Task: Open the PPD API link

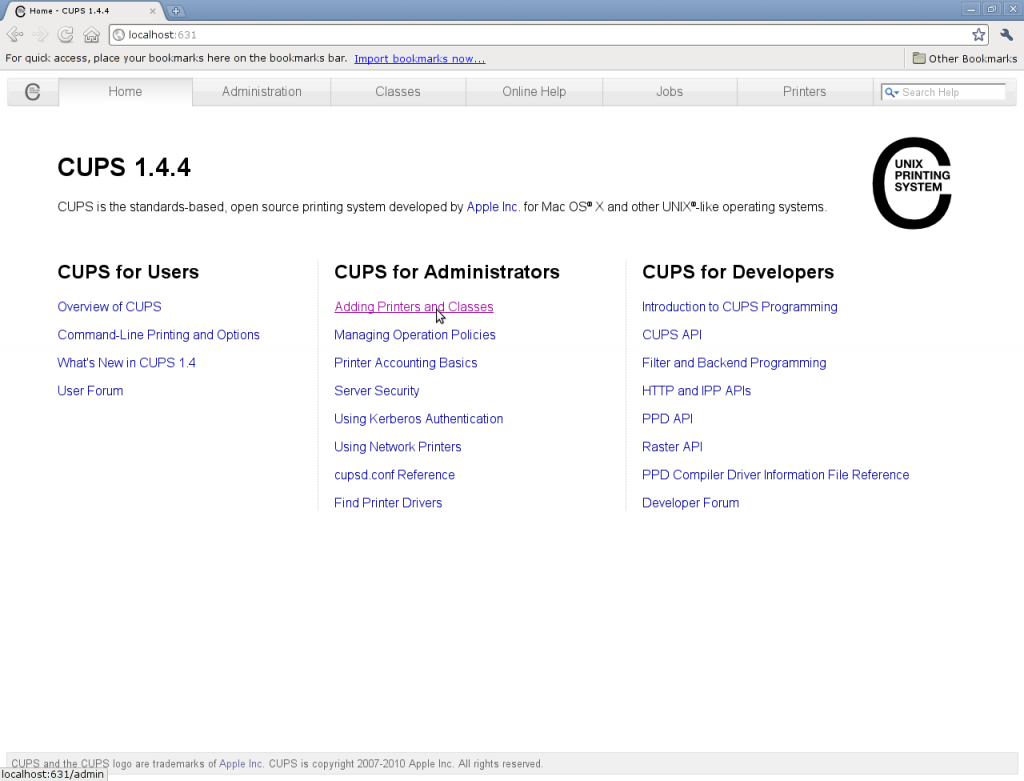Action: point(667,419)
